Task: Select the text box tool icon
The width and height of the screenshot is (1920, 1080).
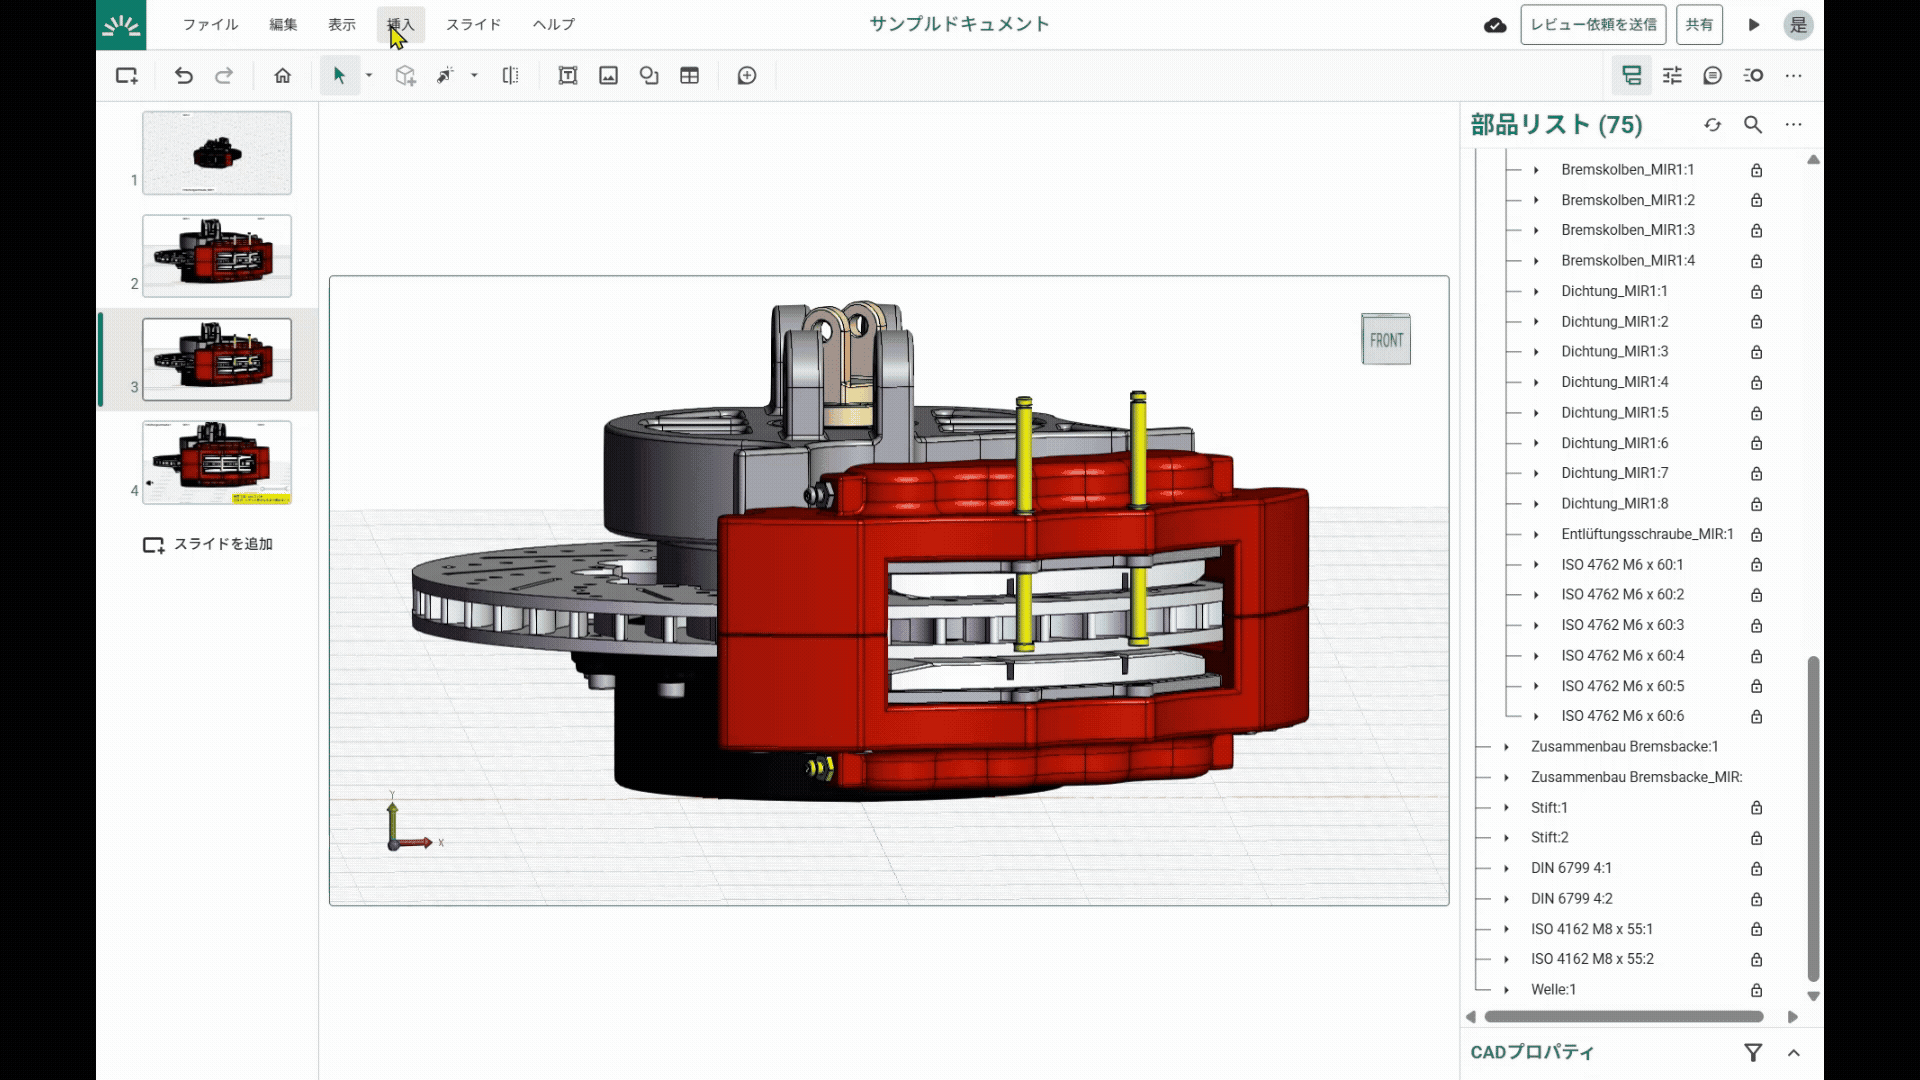Action: click(x=568, y=75)
